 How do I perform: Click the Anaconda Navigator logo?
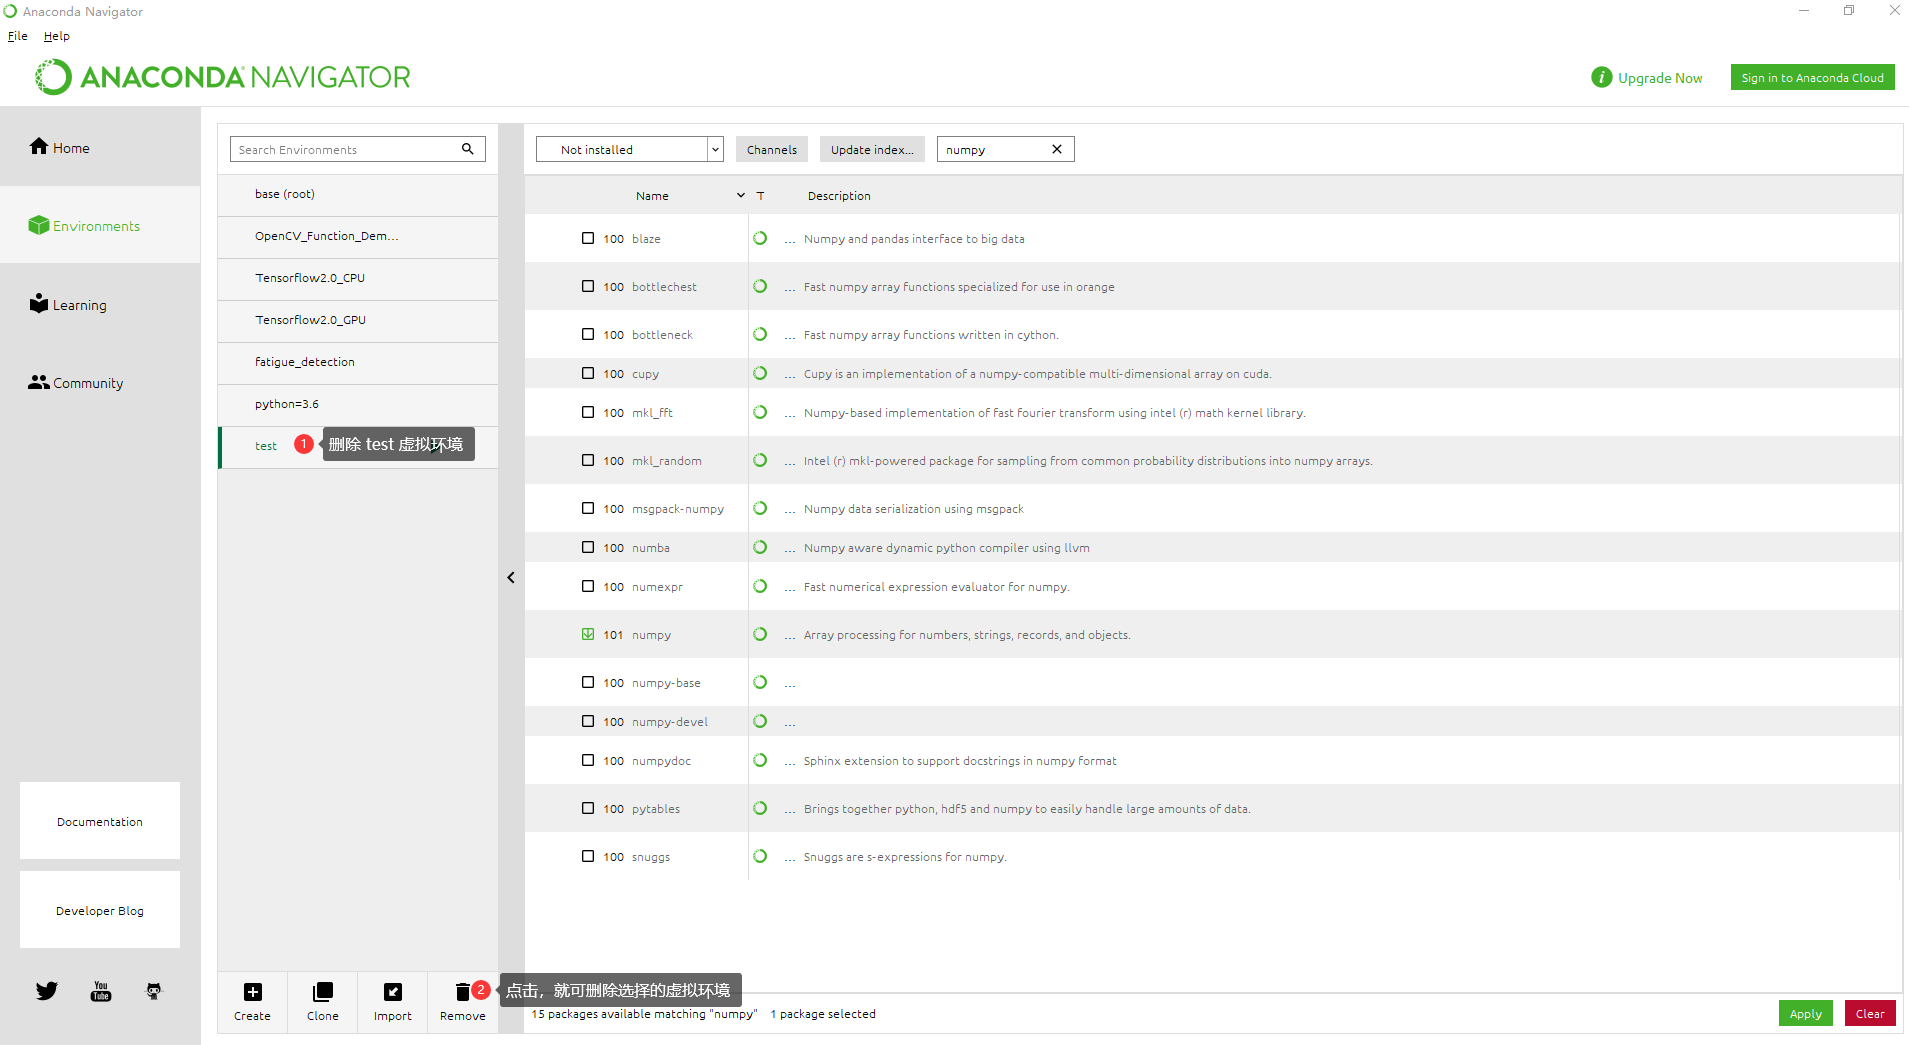pos(223,77)
